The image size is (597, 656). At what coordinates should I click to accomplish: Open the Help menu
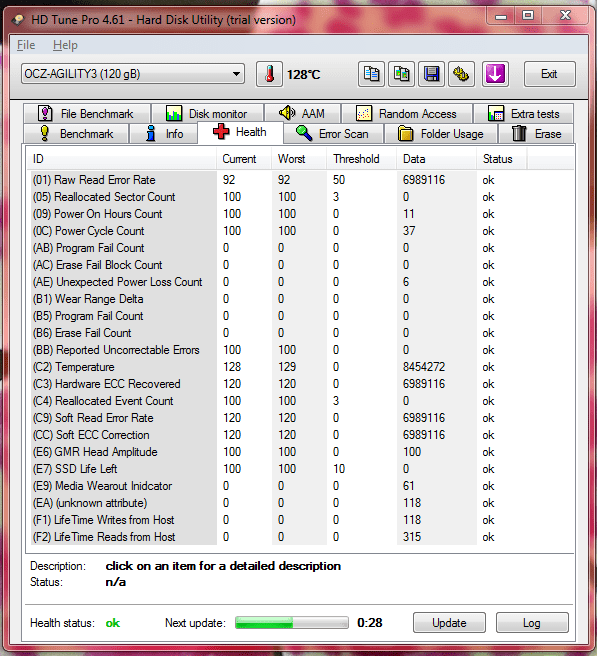tap(65, 45)
